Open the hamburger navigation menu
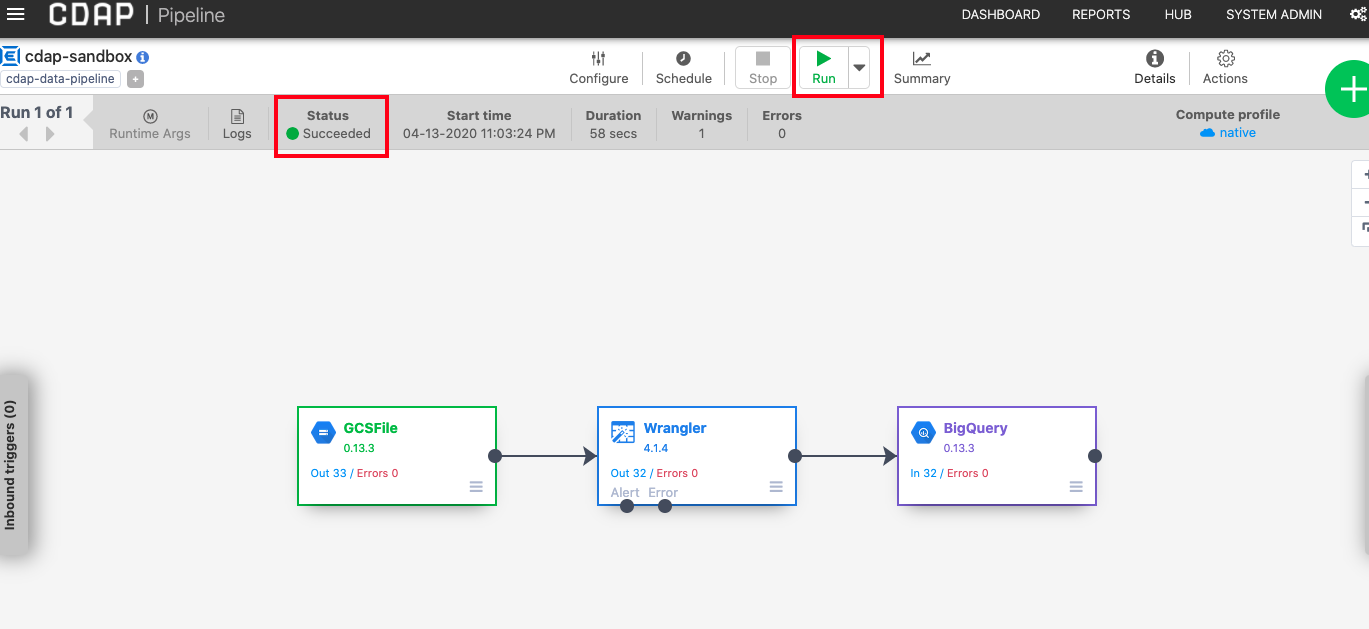Image resolution: width=1369 pixels, height=629 pixels. 16,14
